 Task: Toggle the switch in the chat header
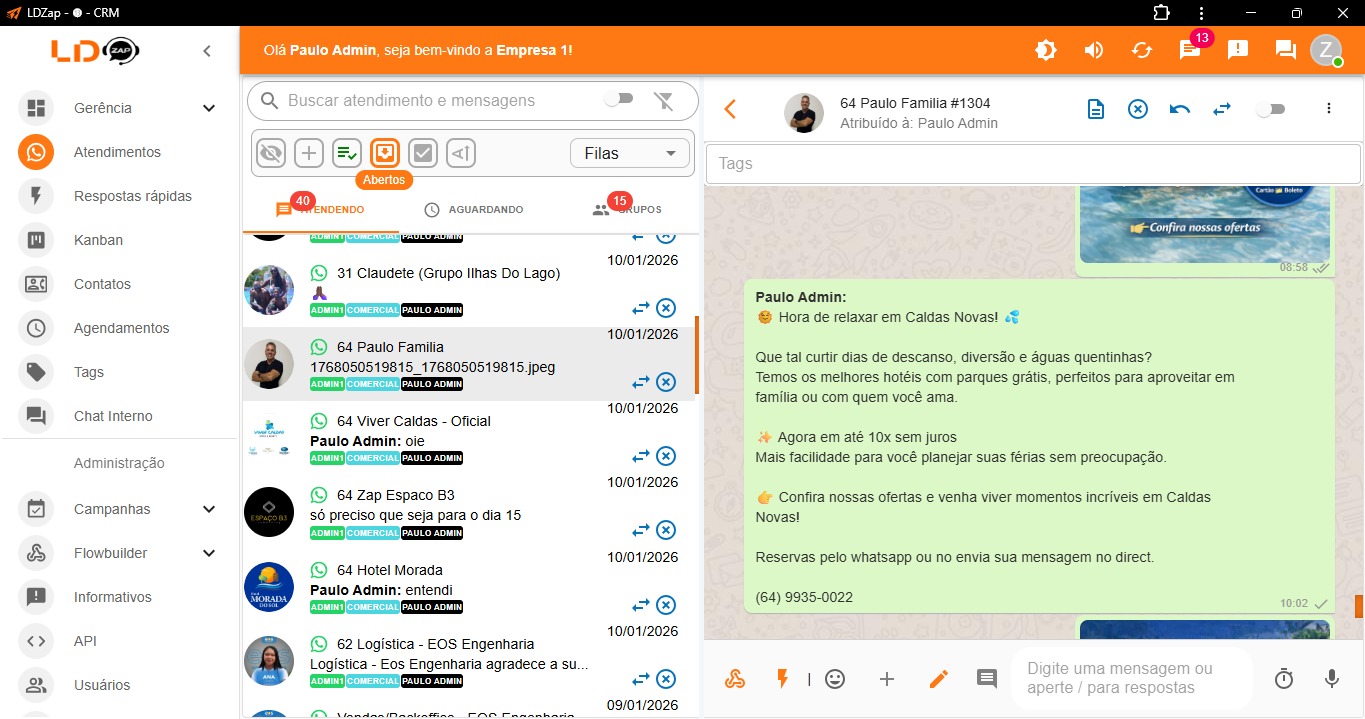[x=1270, y=109]
